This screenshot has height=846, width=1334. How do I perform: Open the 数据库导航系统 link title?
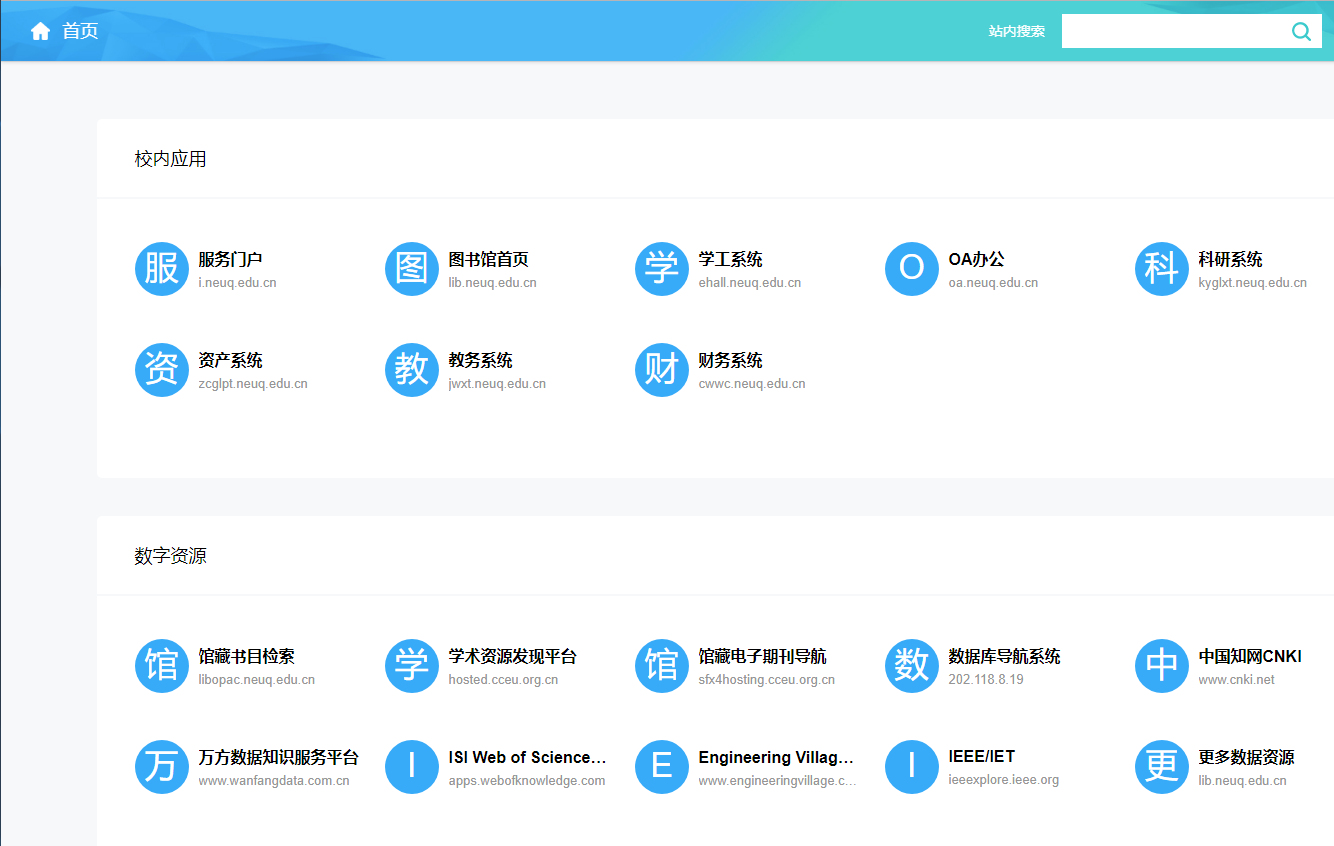coord(1004,657)
